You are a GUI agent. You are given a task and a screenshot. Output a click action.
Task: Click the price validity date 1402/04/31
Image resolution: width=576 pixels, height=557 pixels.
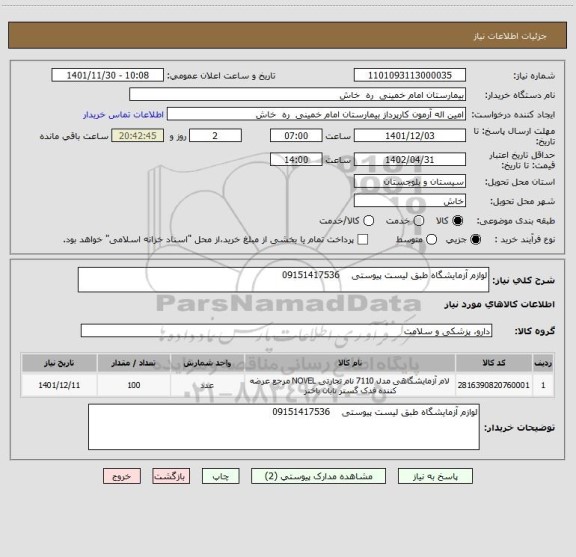point(410,159)
